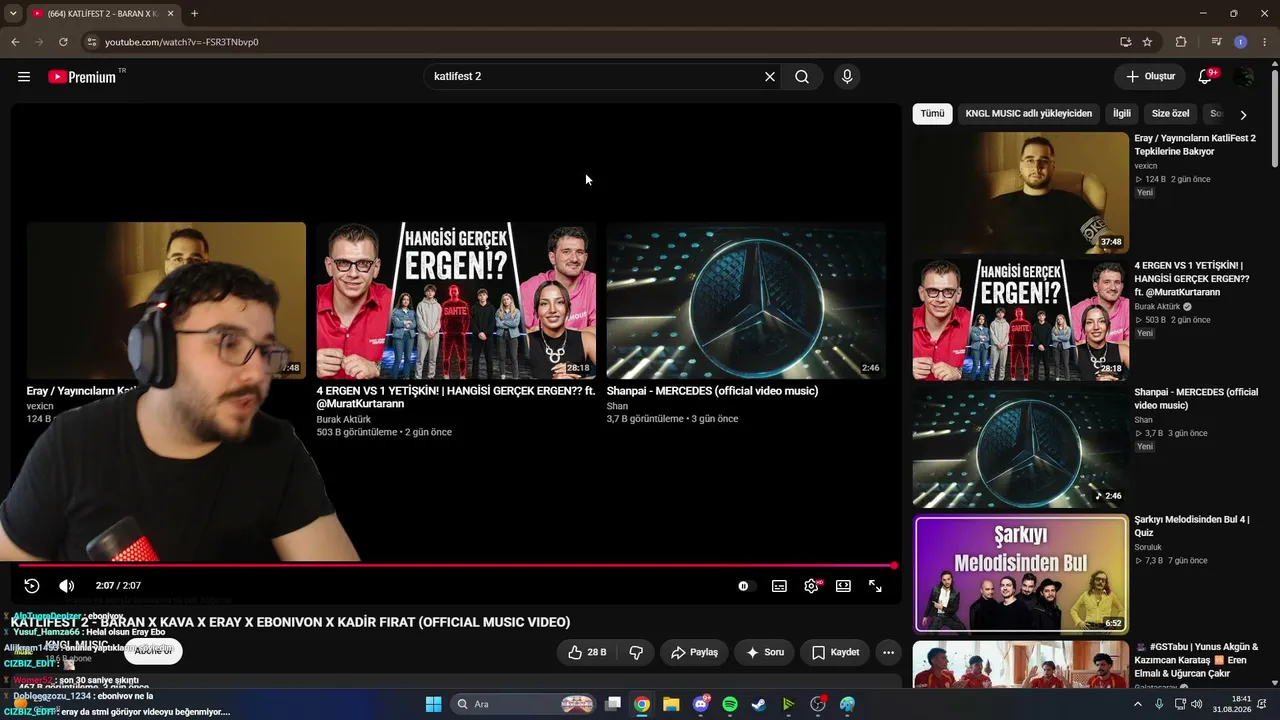
Task: Clear the search box text
Action: coord(770,77)
